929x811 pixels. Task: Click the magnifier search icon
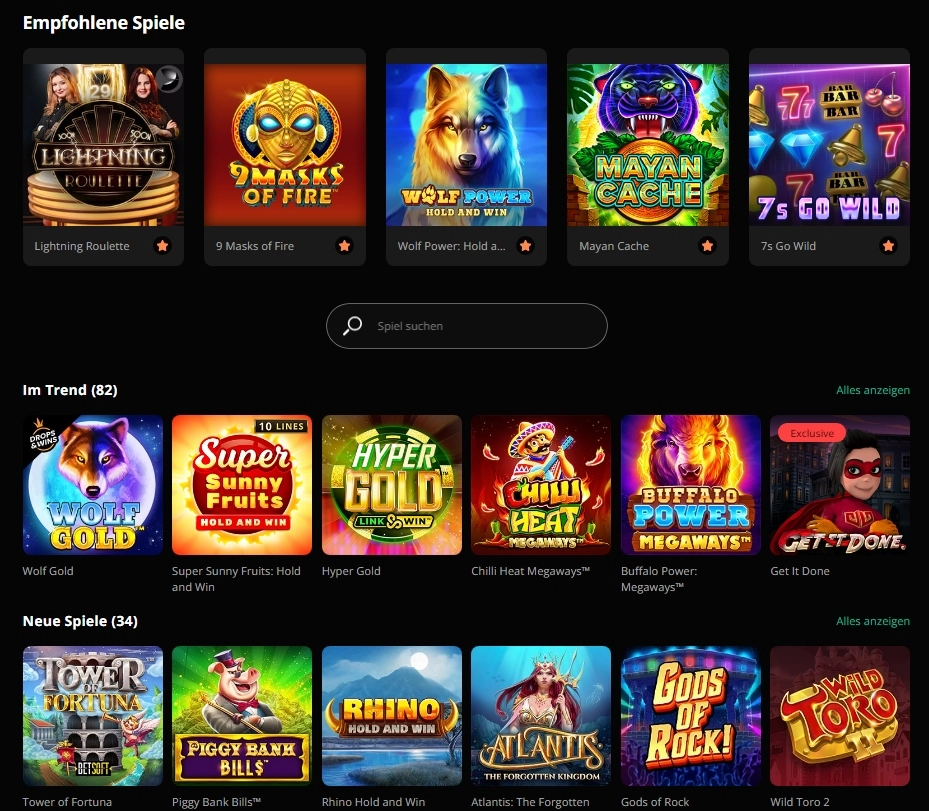[x=353, y=325]
